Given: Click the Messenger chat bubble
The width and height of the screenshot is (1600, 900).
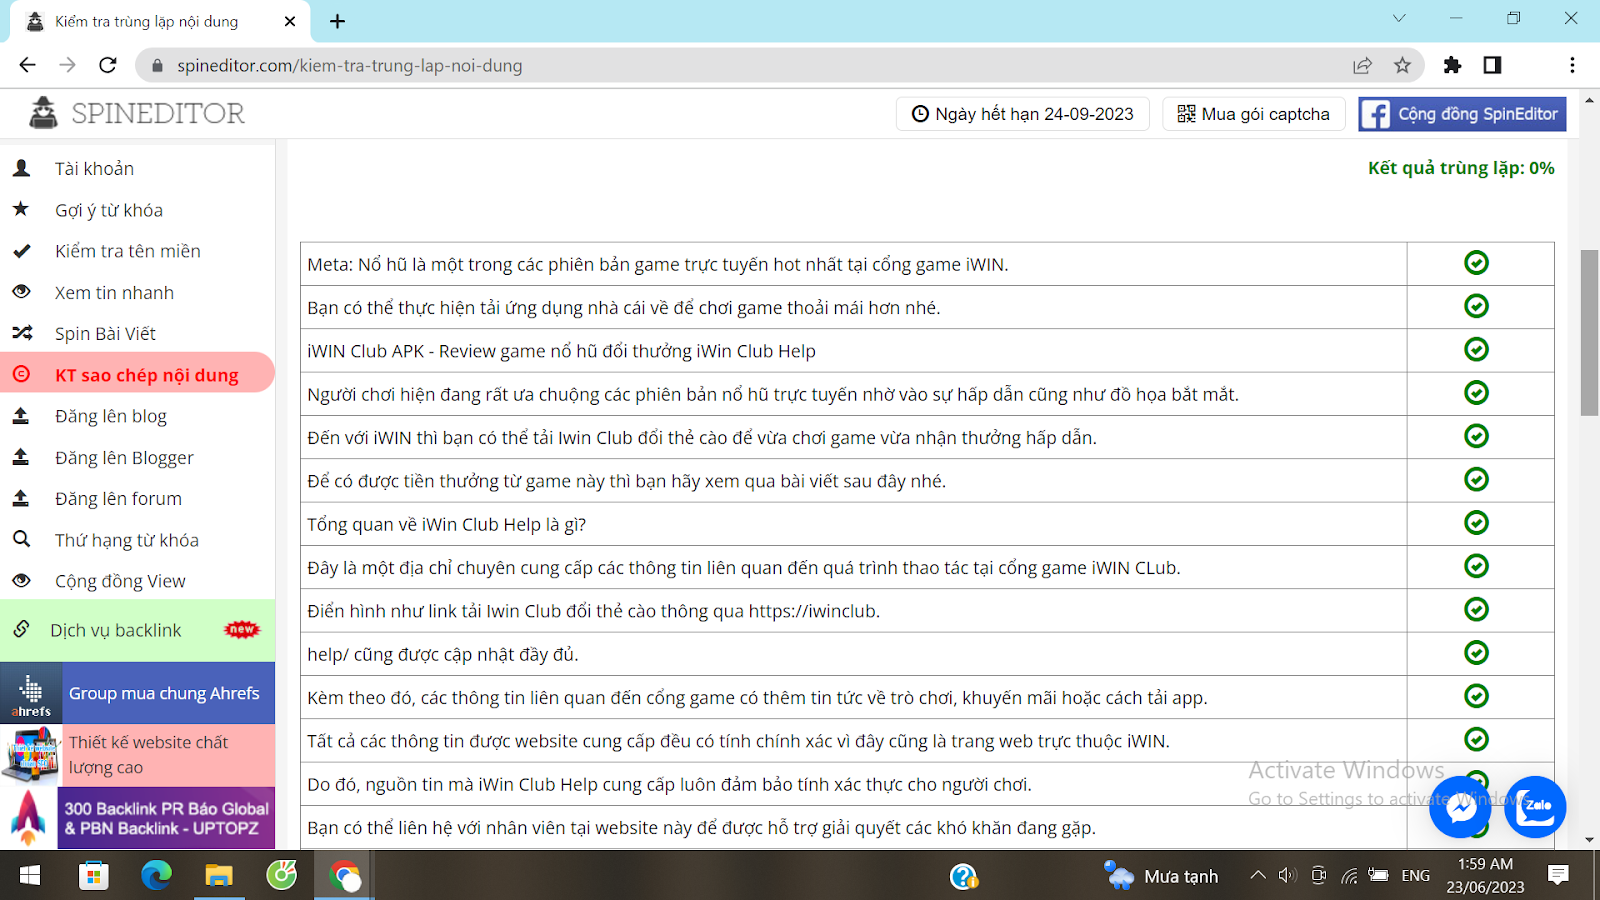Looking at the screenshot, I should 1460,807.
